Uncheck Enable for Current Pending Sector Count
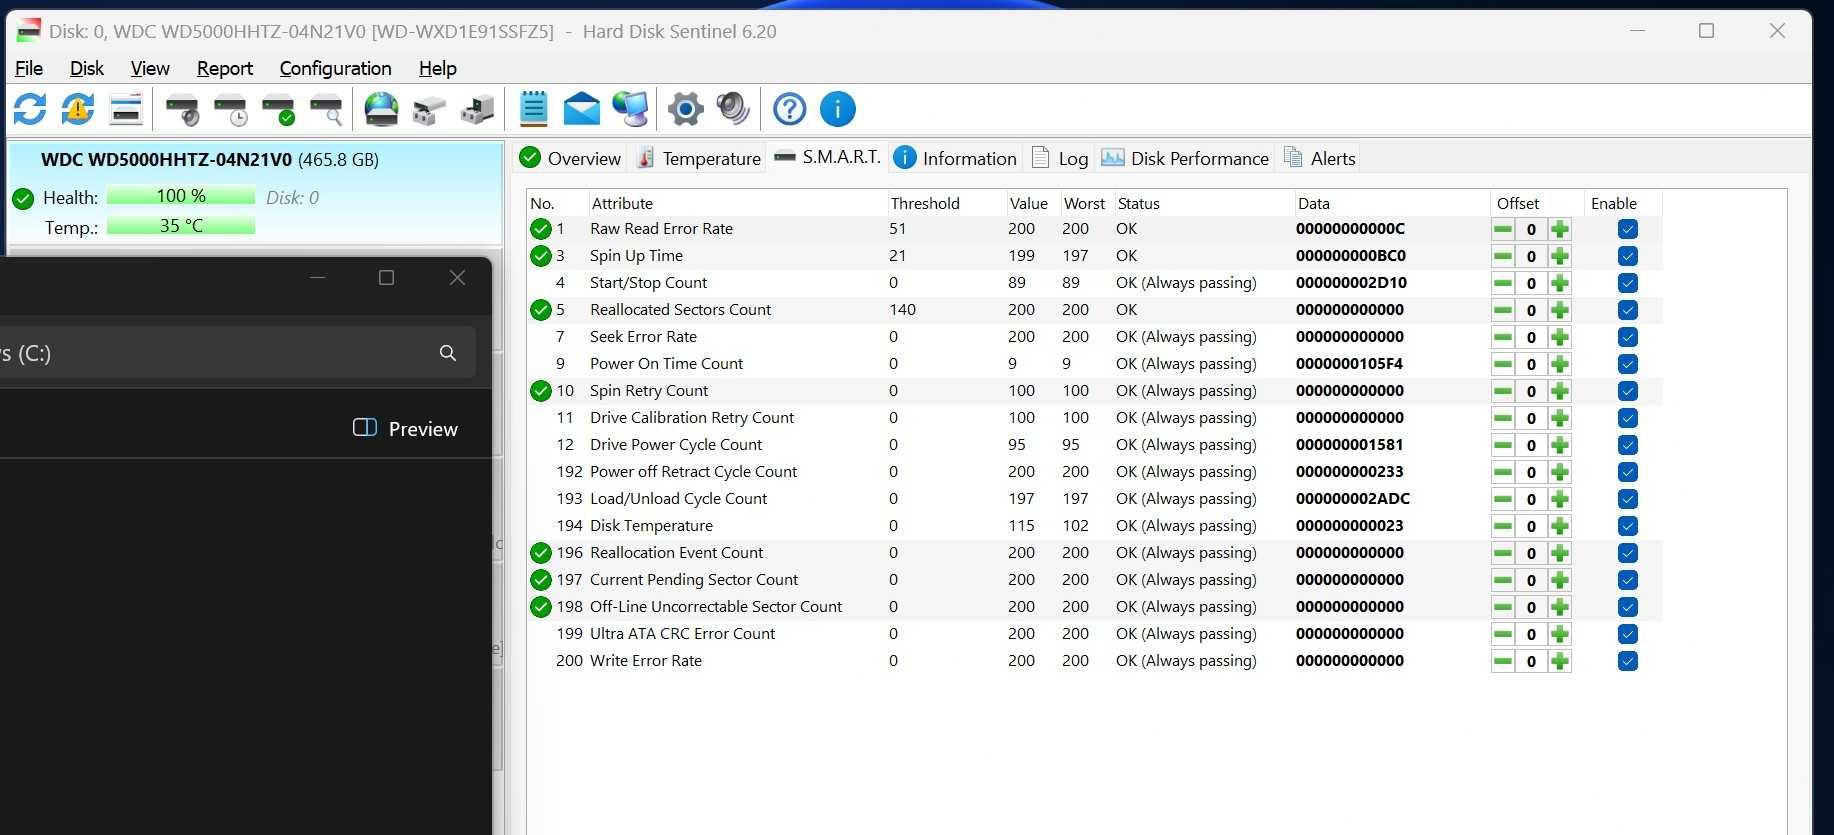This screenshot has width=1834, height=835. pyautogui.click(x=1628, y=580)
